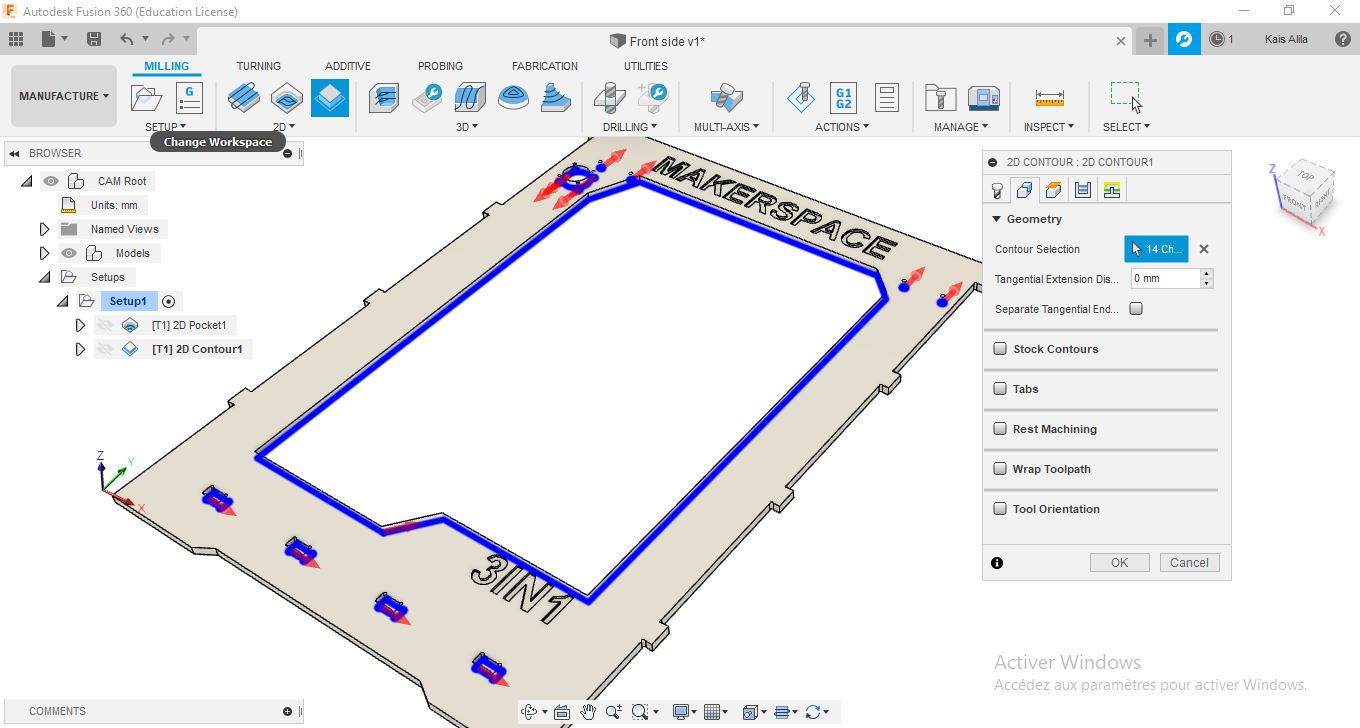Select the 2D Contour toolbar icon
Viewport: 1360px width, 728px height.
330,98
